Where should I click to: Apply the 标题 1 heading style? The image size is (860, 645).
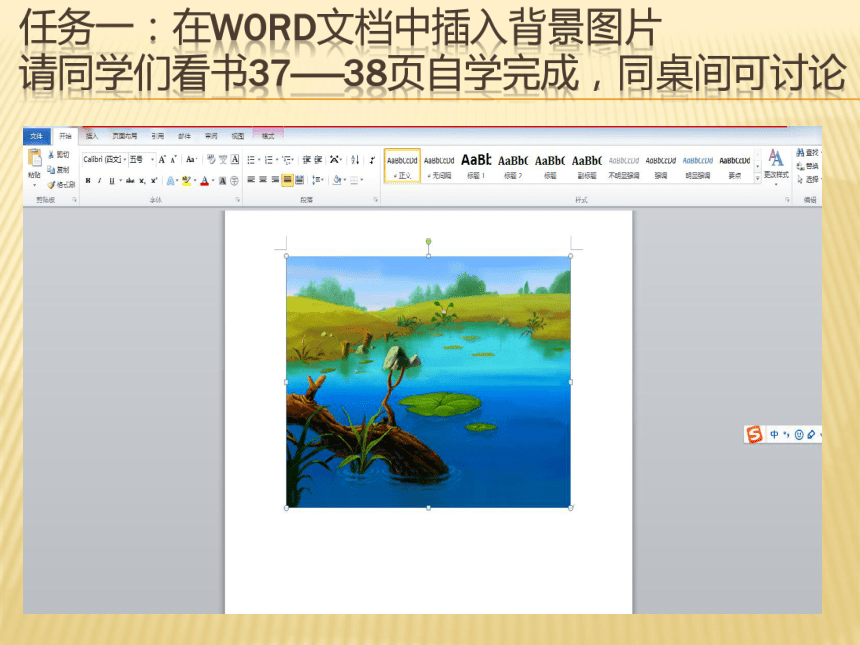[x=476, y=166]
